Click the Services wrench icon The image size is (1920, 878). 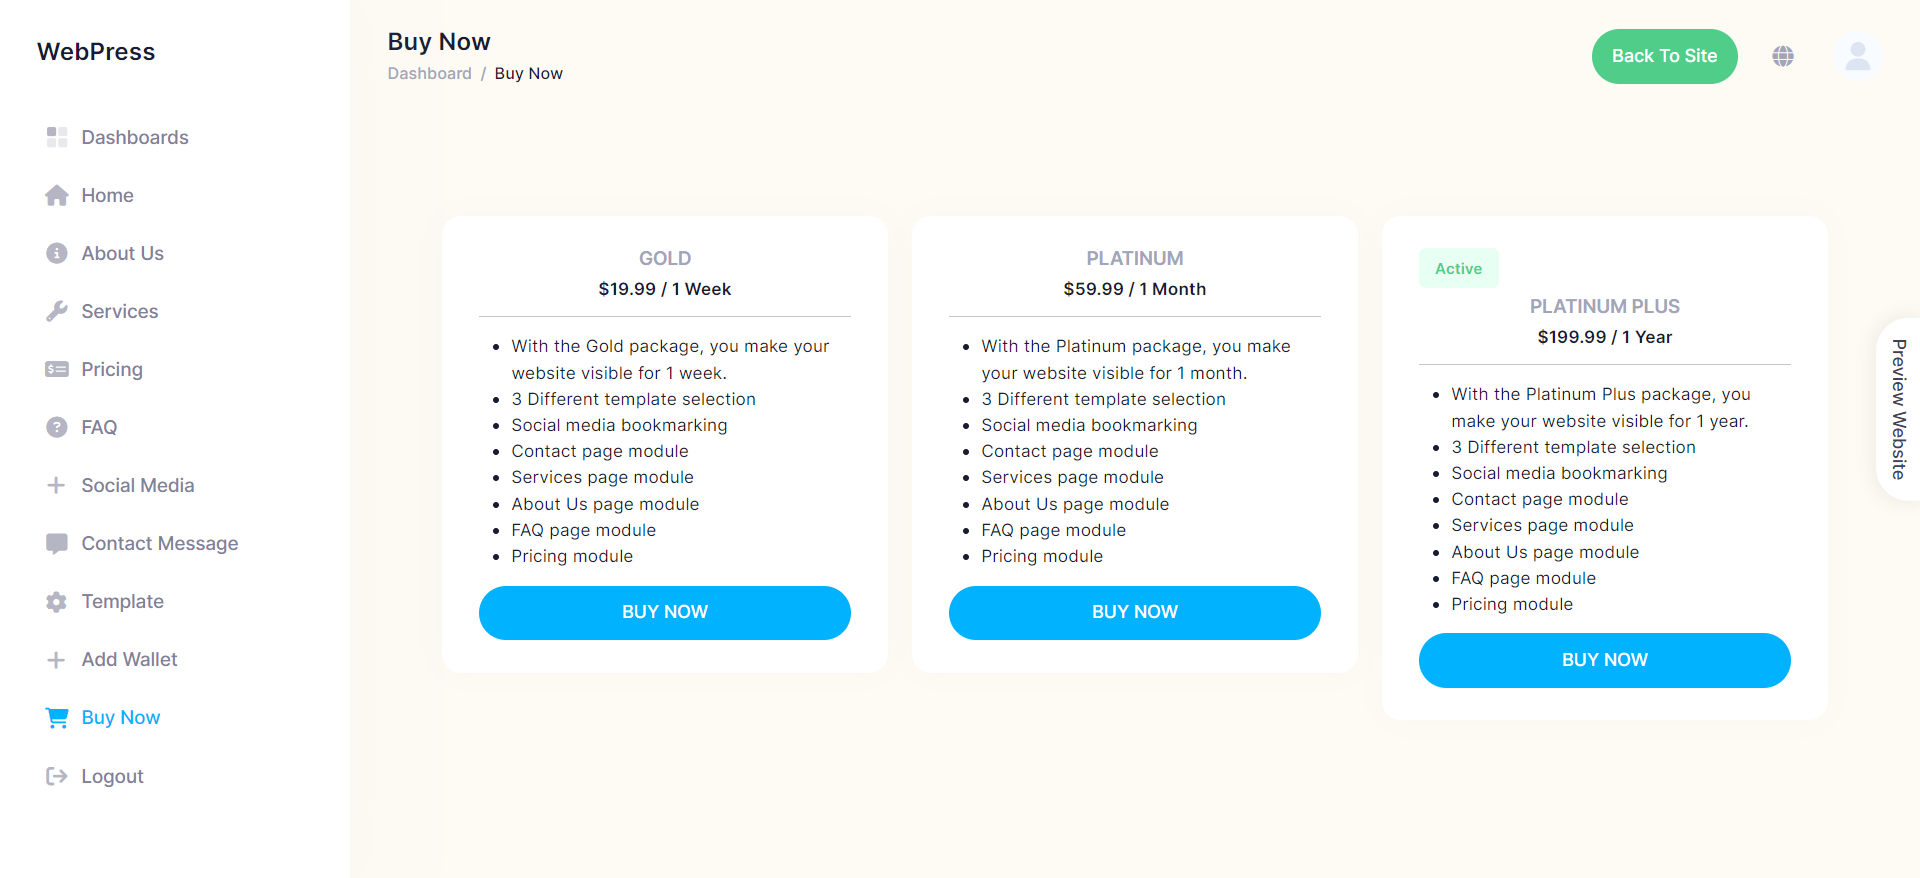57,312
